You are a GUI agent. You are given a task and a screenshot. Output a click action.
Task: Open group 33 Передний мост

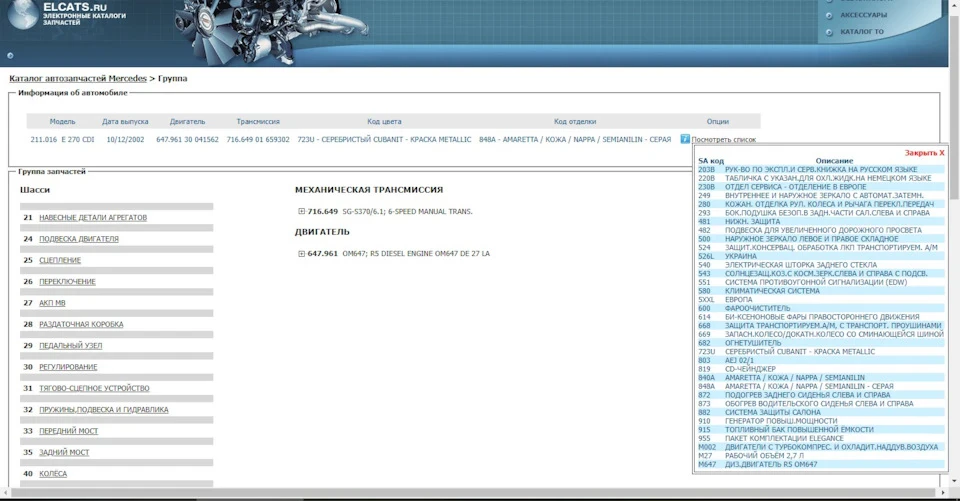click(x=69, y=431)
